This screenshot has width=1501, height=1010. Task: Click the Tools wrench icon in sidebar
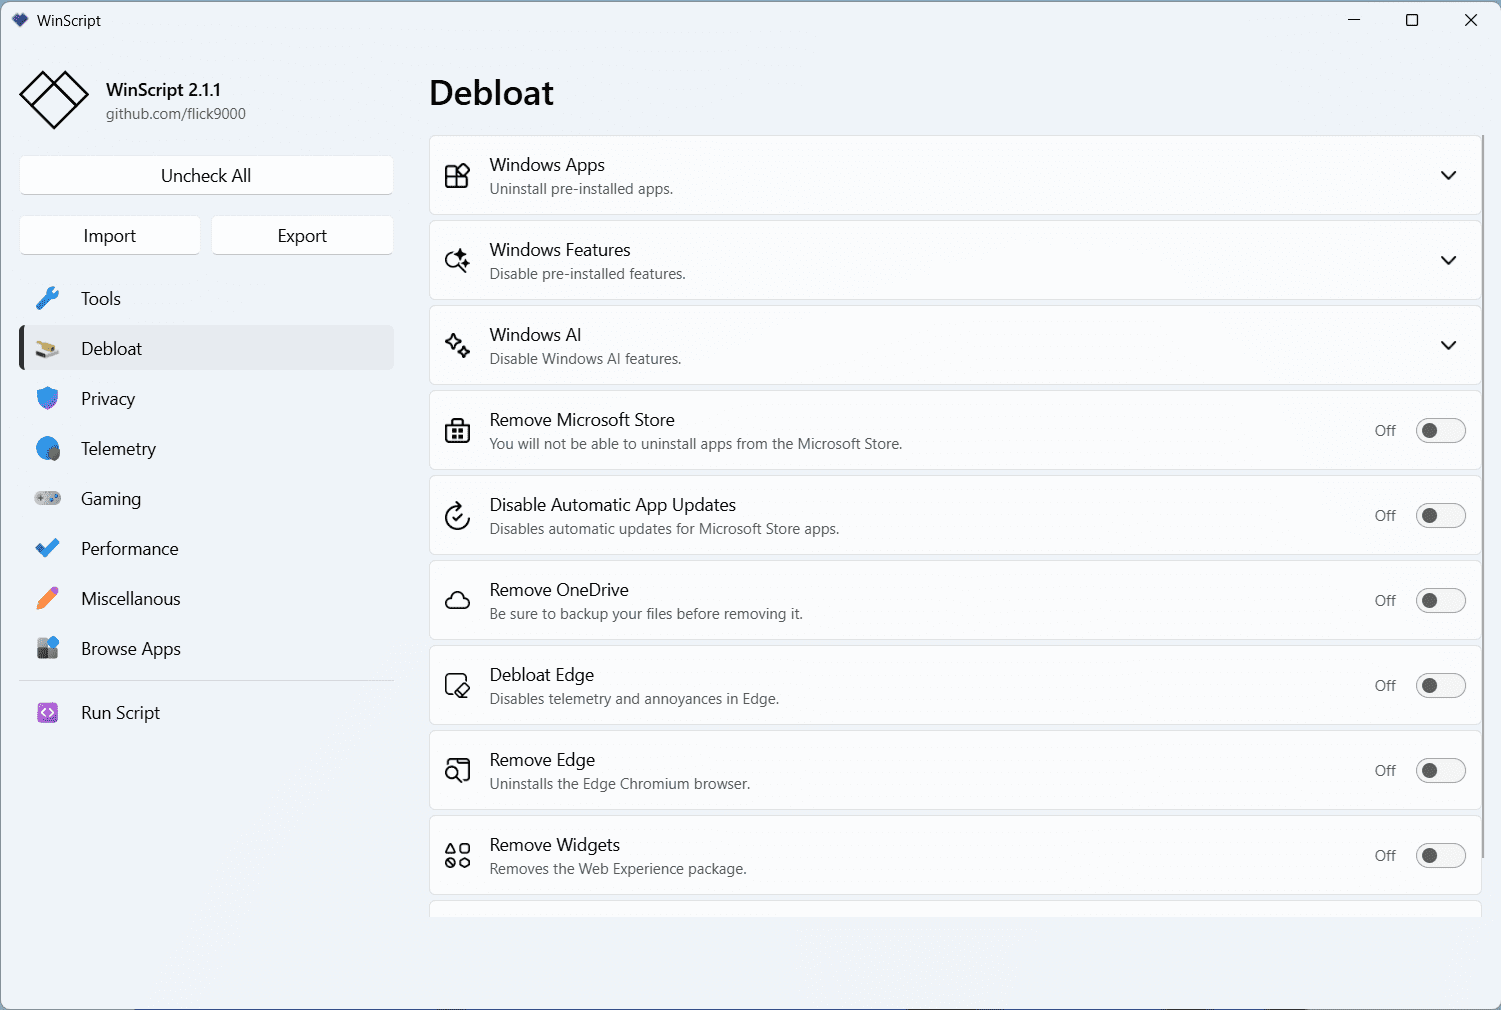(47, 298)
